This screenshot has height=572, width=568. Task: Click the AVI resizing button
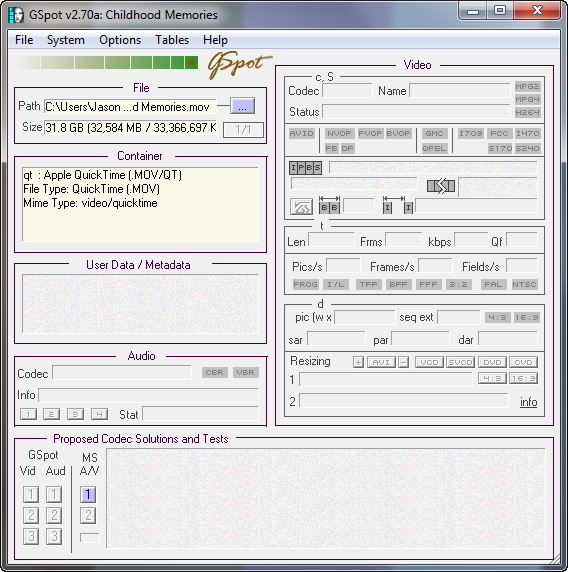coord(381,362)
